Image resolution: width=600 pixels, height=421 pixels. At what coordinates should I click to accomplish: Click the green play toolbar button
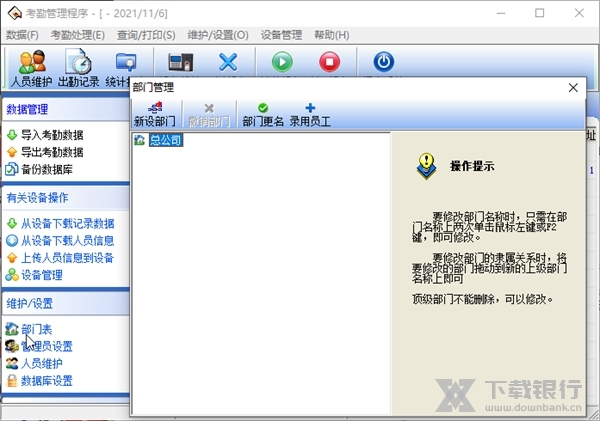[x=282, y=62]
